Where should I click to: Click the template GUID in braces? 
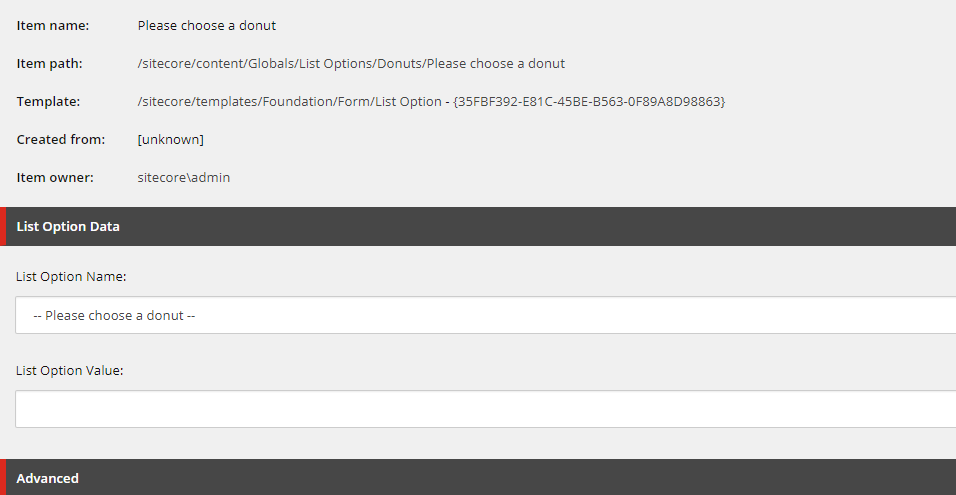589,102
